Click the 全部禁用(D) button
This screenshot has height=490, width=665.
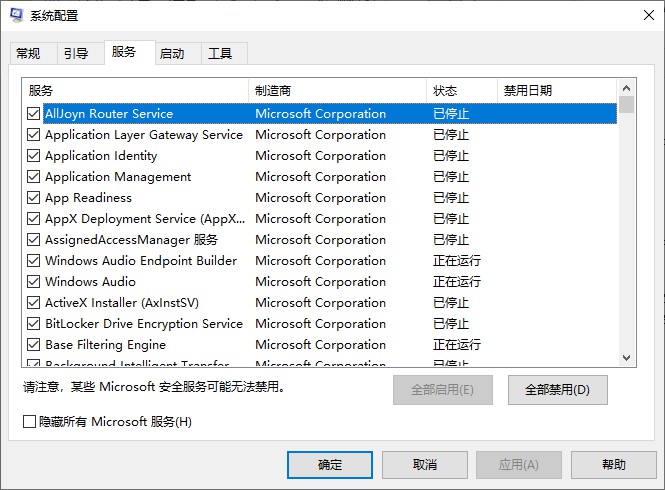coord(557,389)
